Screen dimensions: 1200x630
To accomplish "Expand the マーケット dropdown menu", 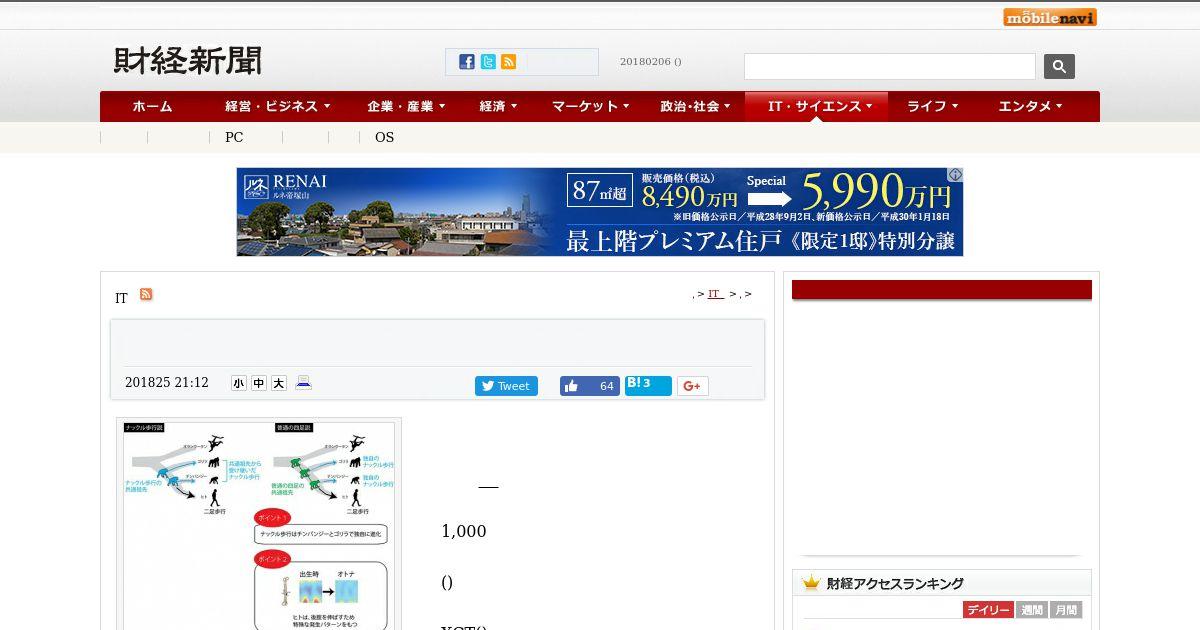I will coord(590,106).
